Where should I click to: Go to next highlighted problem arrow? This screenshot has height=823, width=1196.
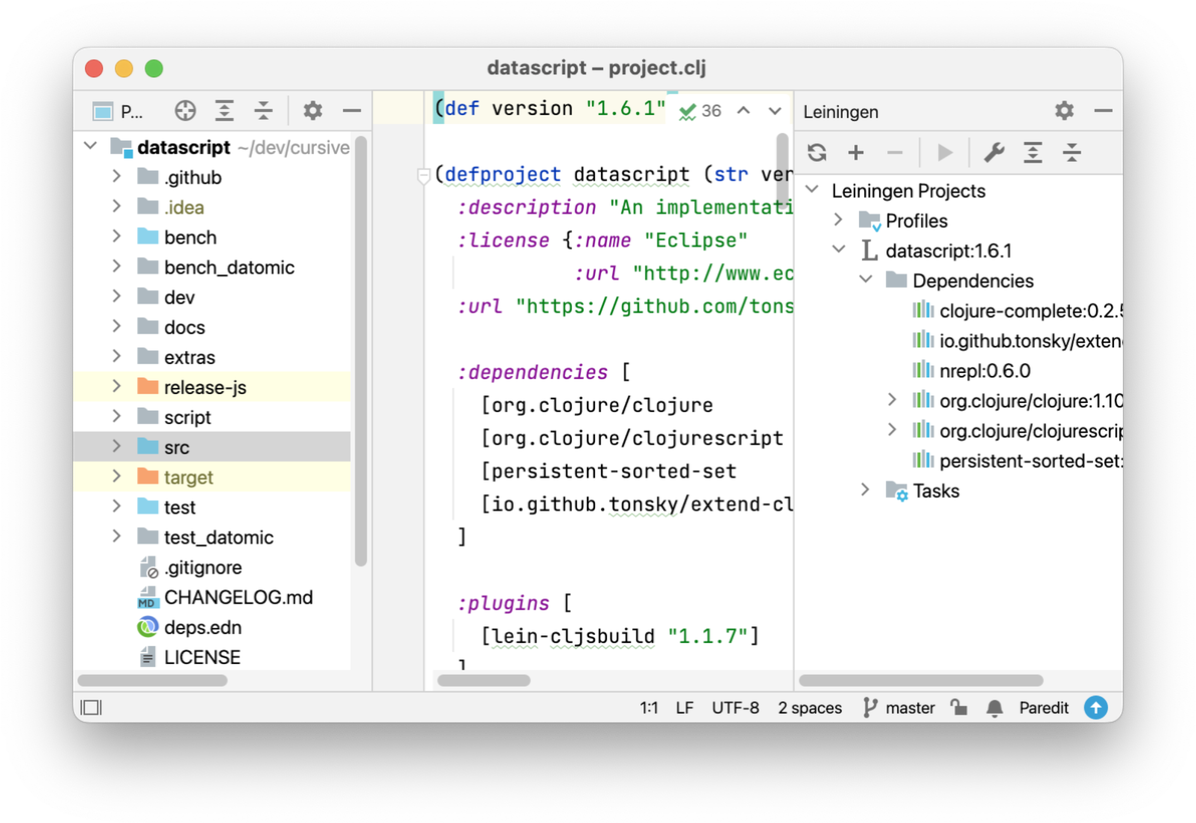pyautogui.click(x=775, y=111)
